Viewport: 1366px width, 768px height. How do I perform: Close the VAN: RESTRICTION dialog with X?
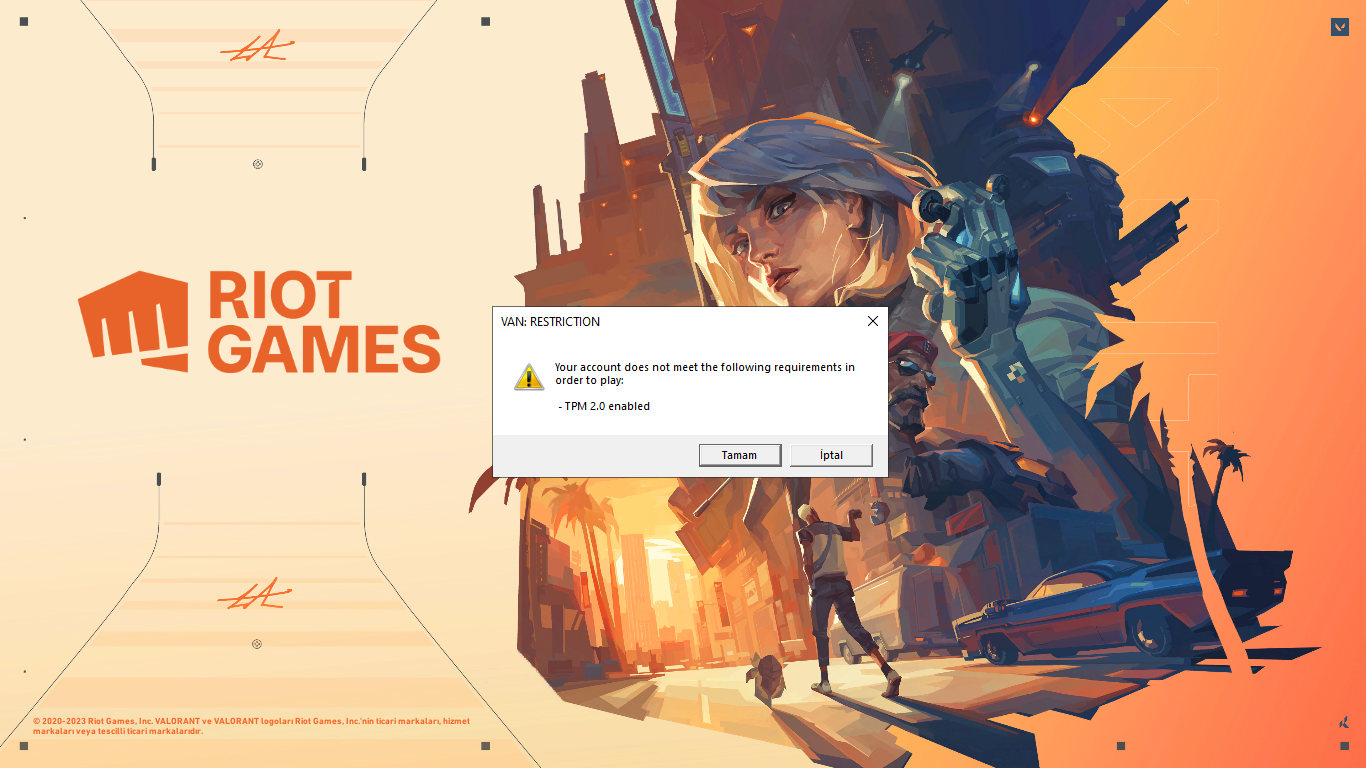coord(872,321)
